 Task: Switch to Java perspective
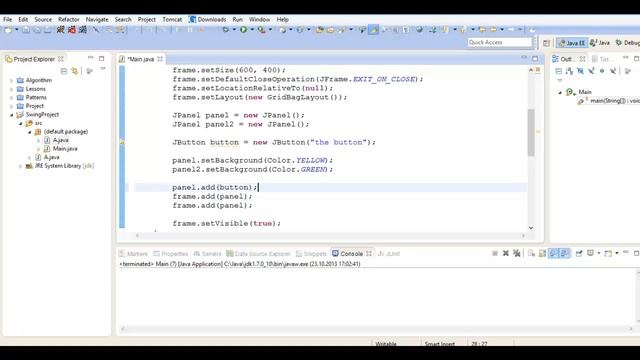pyautogui.click(x=600, y=43)
